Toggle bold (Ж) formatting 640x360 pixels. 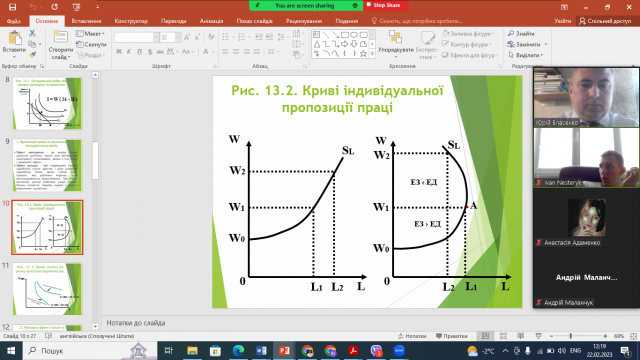(119, 51)
